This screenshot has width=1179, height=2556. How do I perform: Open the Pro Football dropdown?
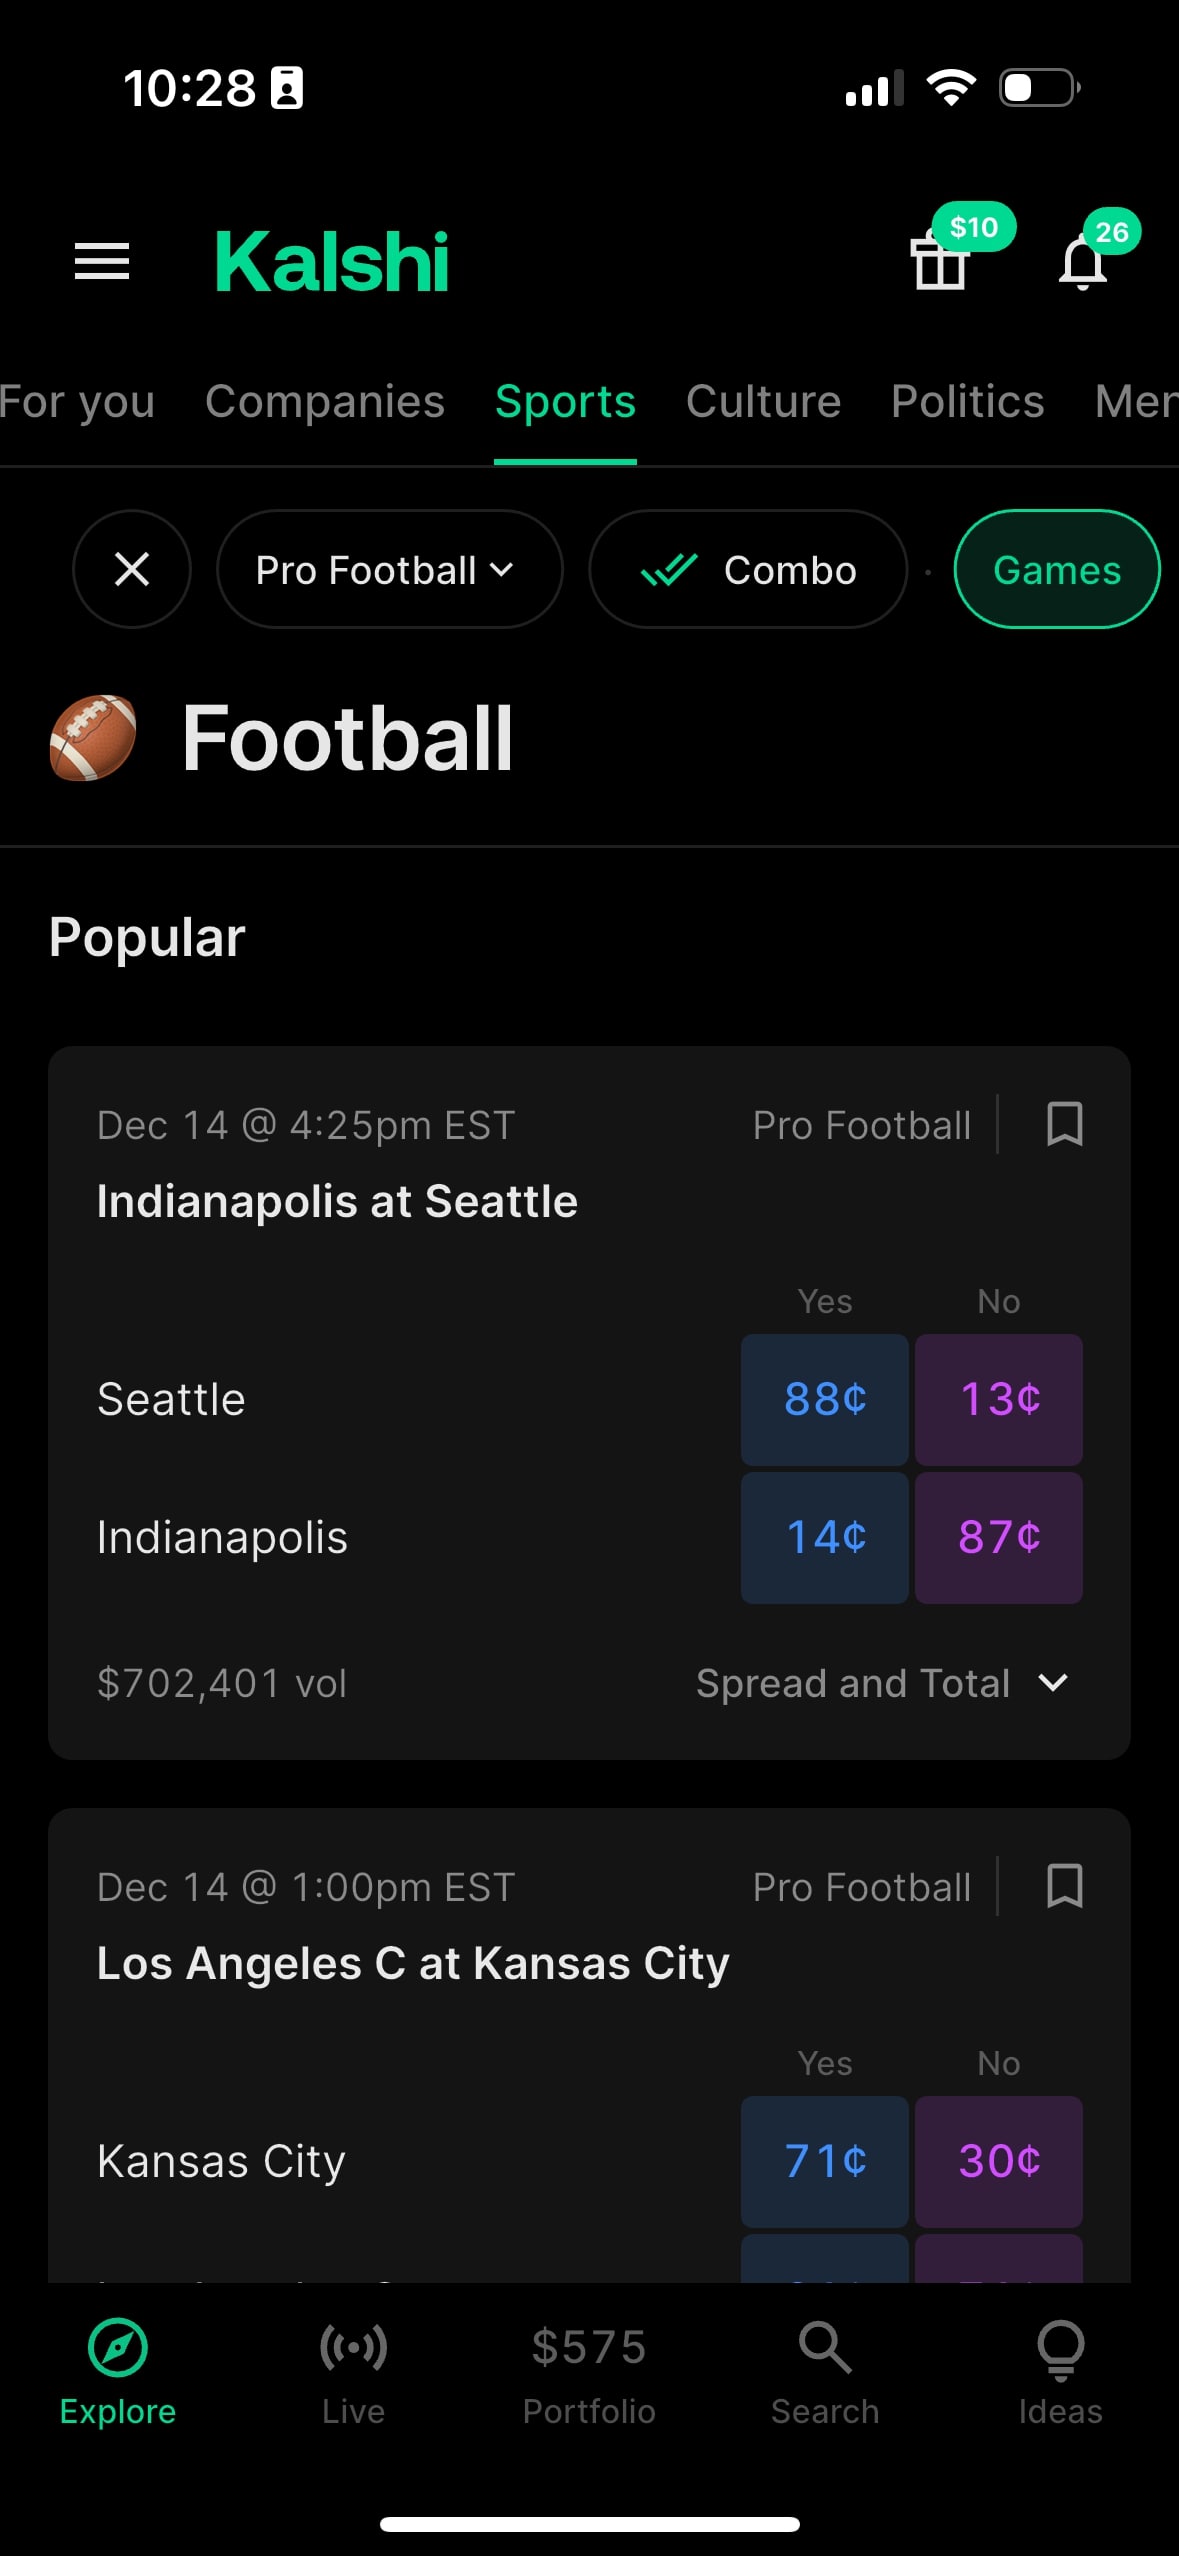click(x=389, y=569)
